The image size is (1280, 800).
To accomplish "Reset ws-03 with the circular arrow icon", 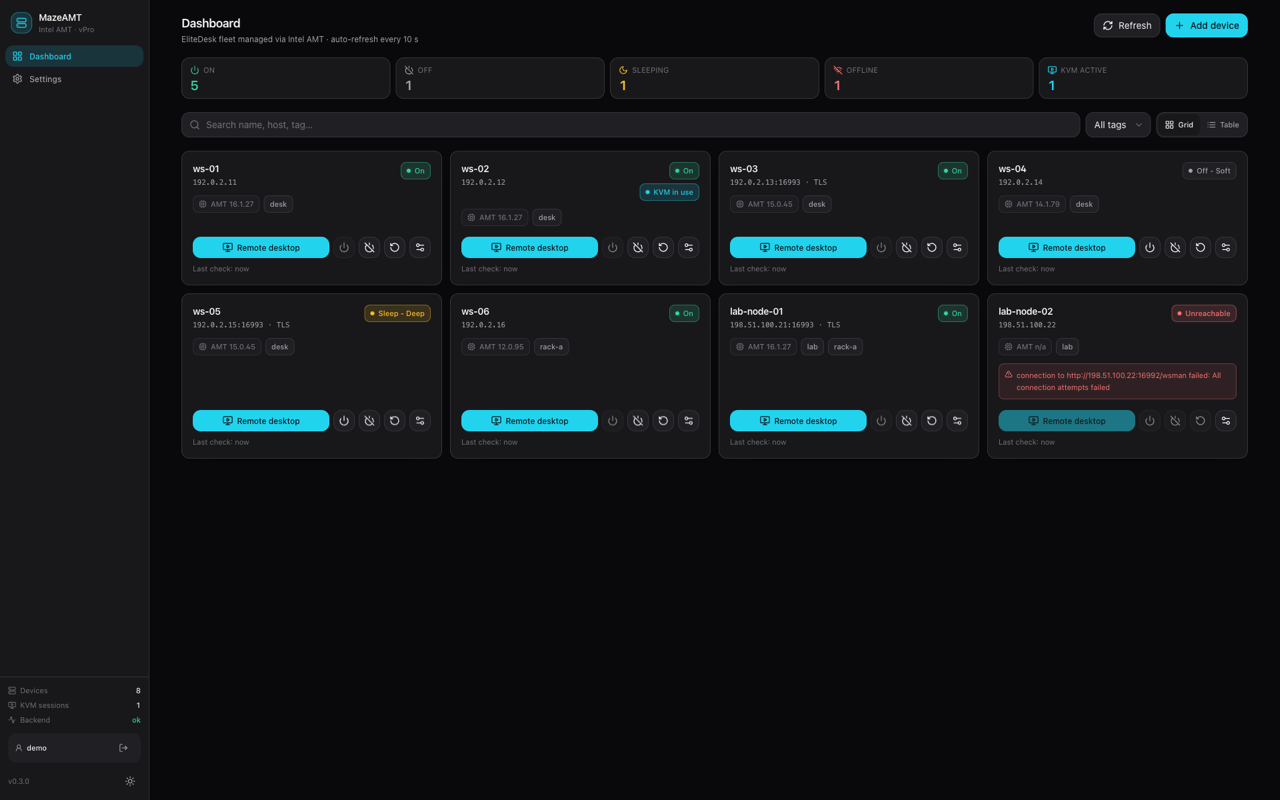I will point(932,247).
